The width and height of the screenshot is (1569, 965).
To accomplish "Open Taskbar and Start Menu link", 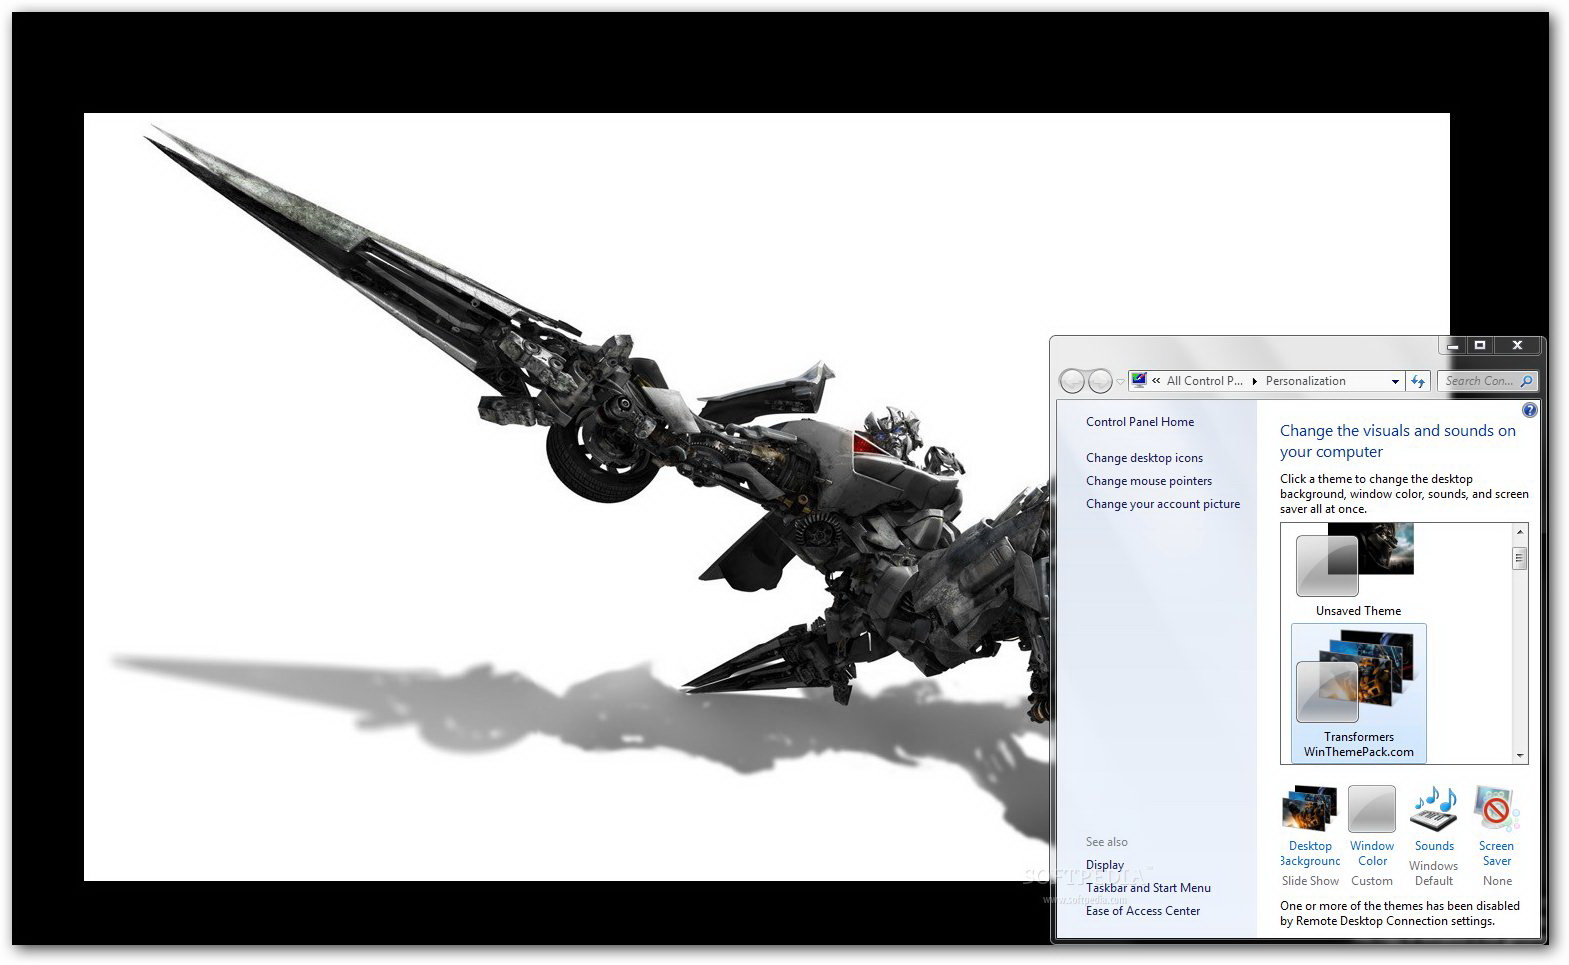I will (1148, 888).
